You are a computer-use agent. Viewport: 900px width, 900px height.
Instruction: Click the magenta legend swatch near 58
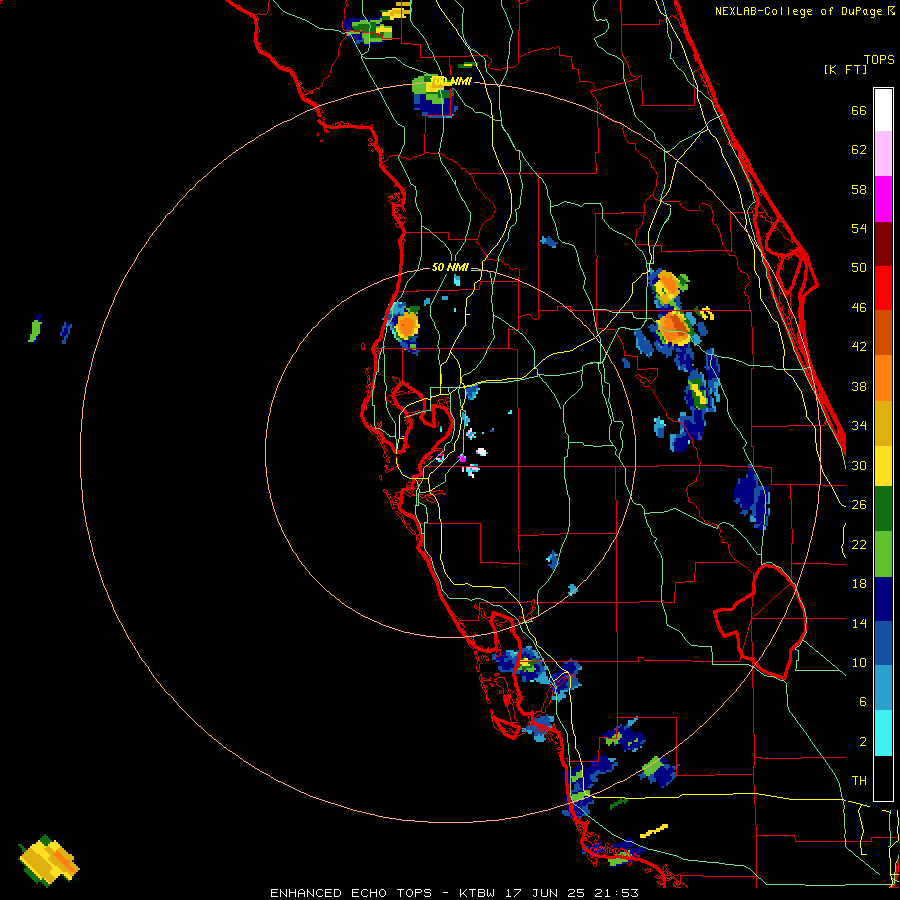click(883, 199)
